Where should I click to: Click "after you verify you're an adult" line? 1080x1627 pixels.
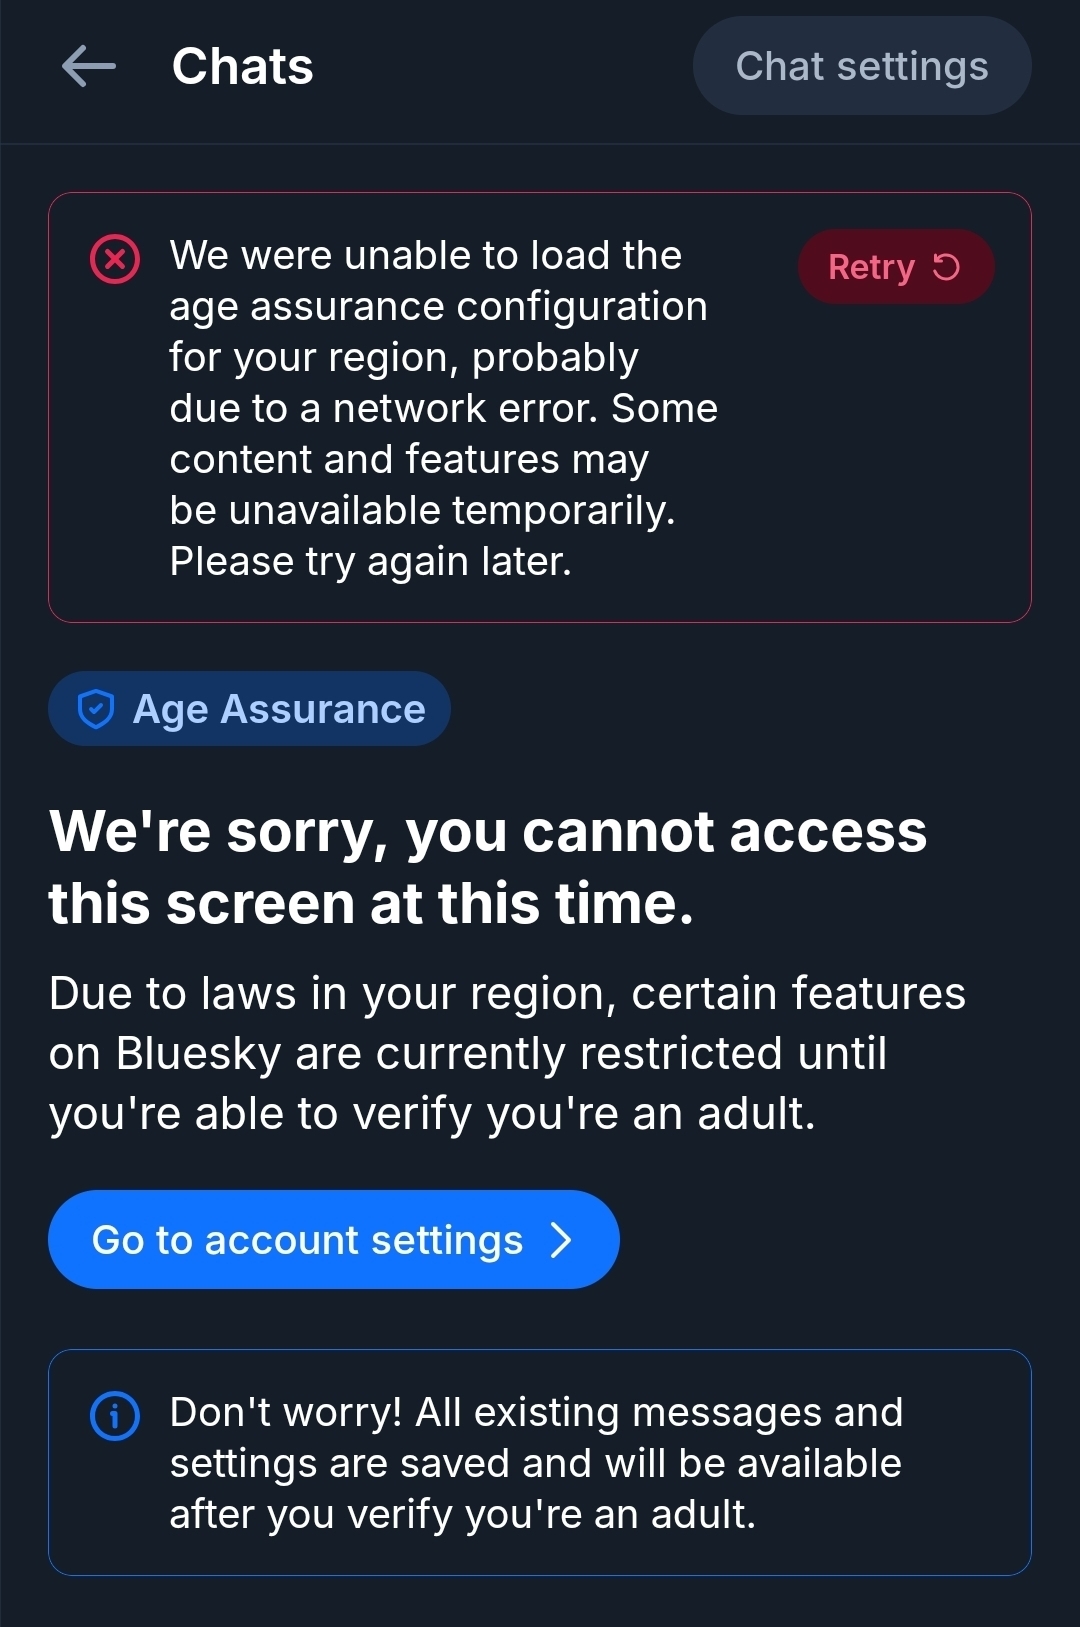pyautogui.click(x=462, y=1515)
